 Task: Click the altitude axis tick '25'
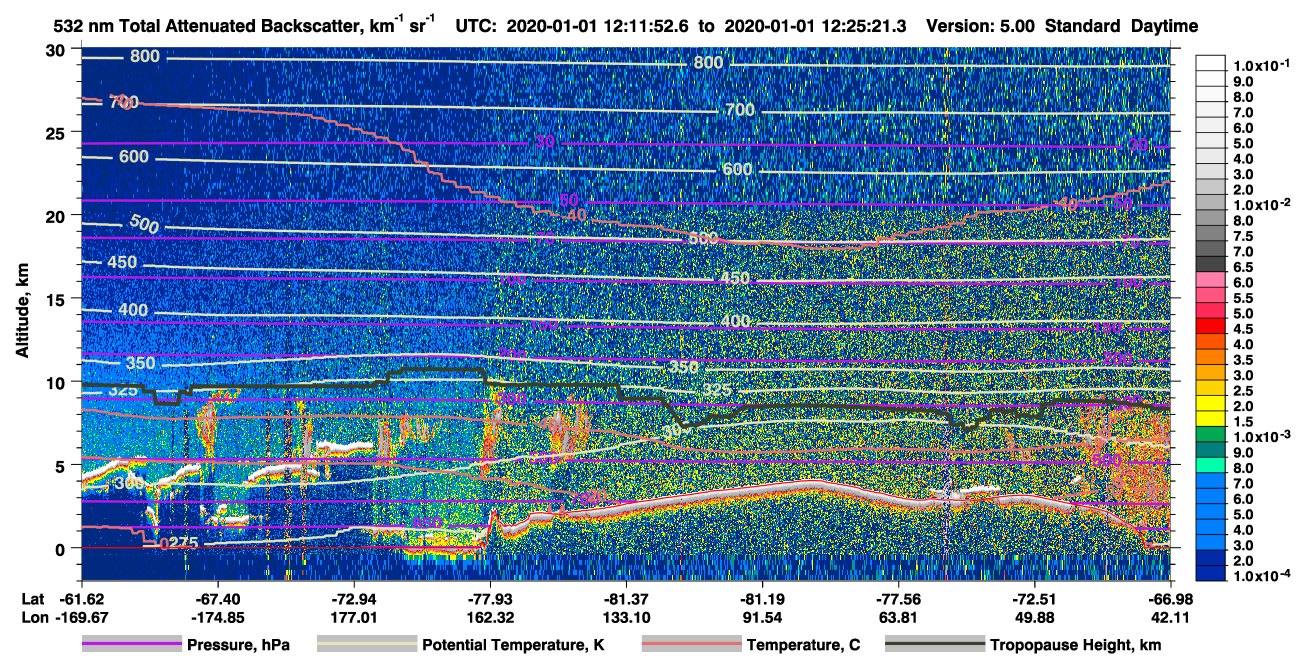pos(57,133)
